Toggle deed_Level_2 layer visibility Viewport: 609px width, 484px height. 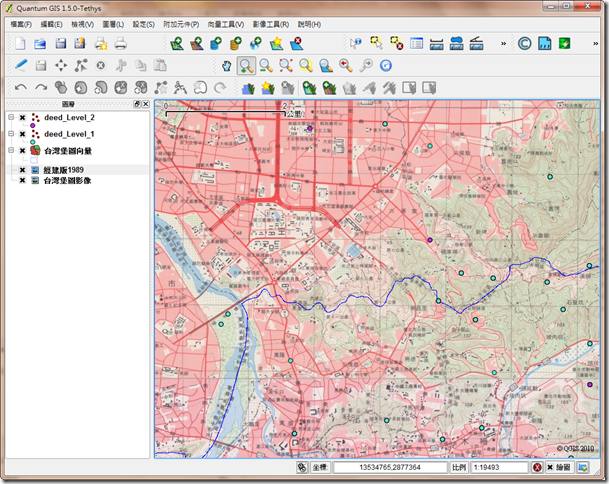pyautogui.click(x=23, y=117)
